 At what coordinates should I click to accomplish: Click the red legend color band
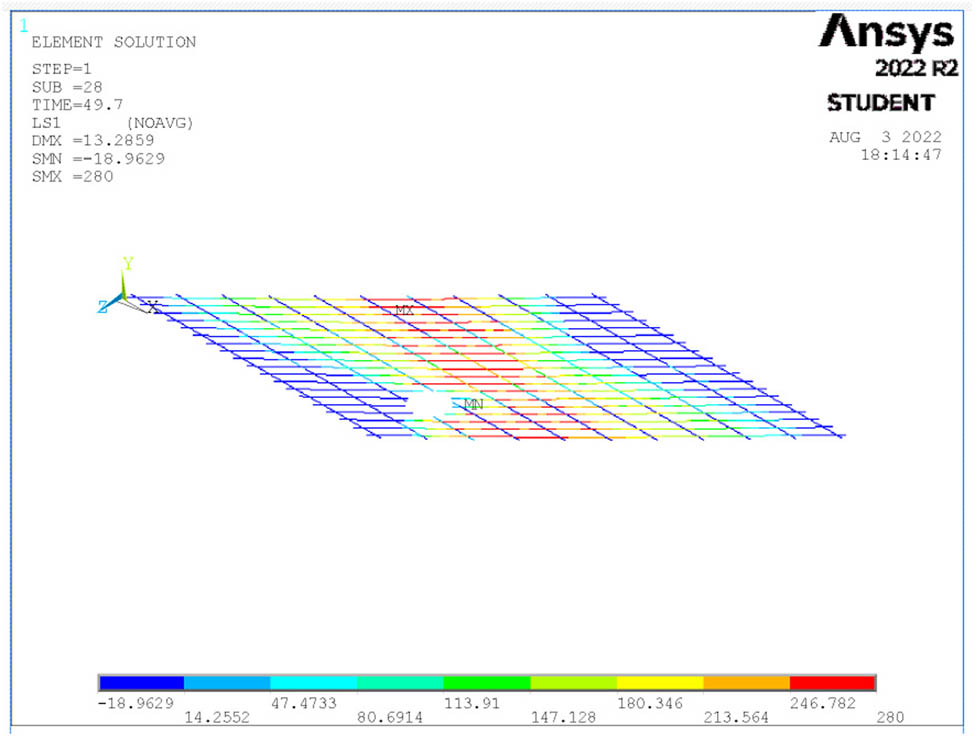tap(832, 683)
